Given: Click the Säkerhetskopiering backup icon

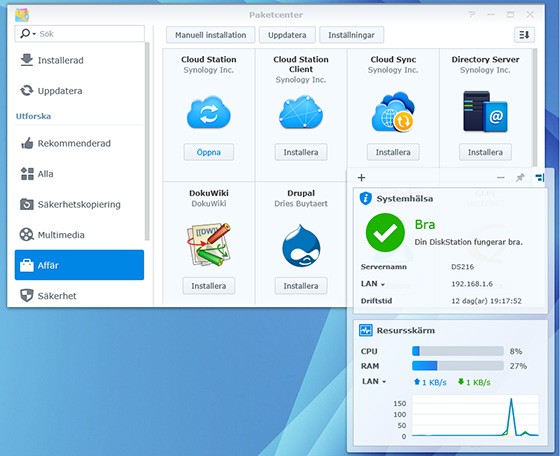Looking at the screenshot, I should [26, 204].
